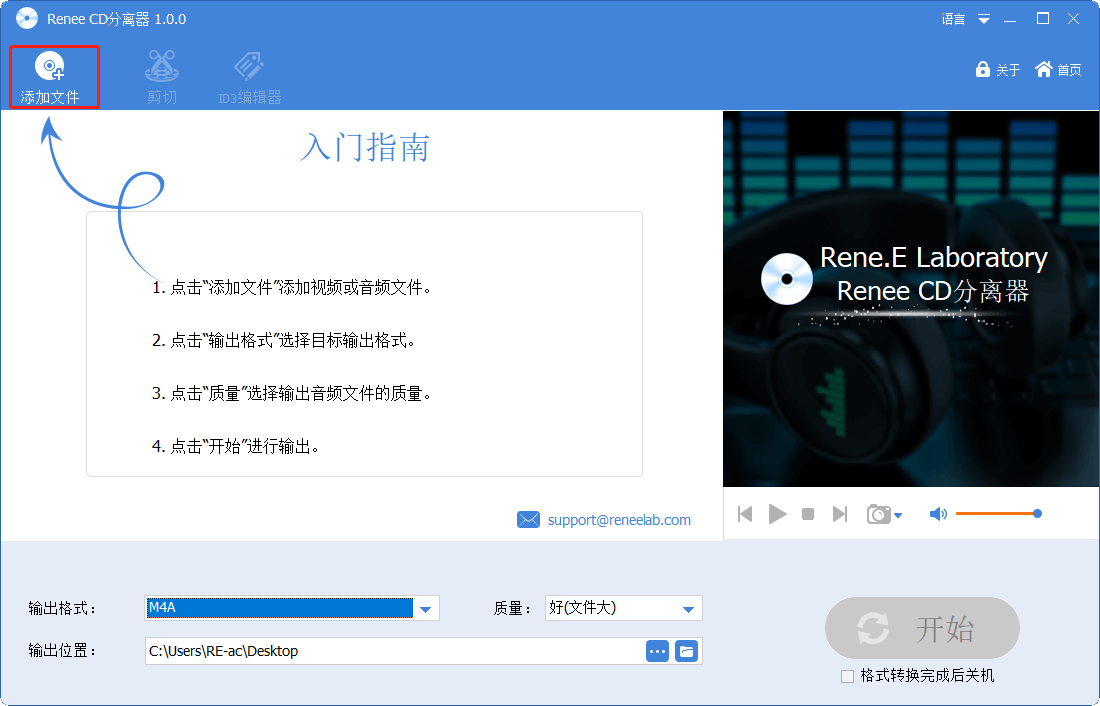The width and height of the screenshot is (1100, 706).
Task: Expand the camera snapshot dropdown arrow
Action: tap(898, 516)
